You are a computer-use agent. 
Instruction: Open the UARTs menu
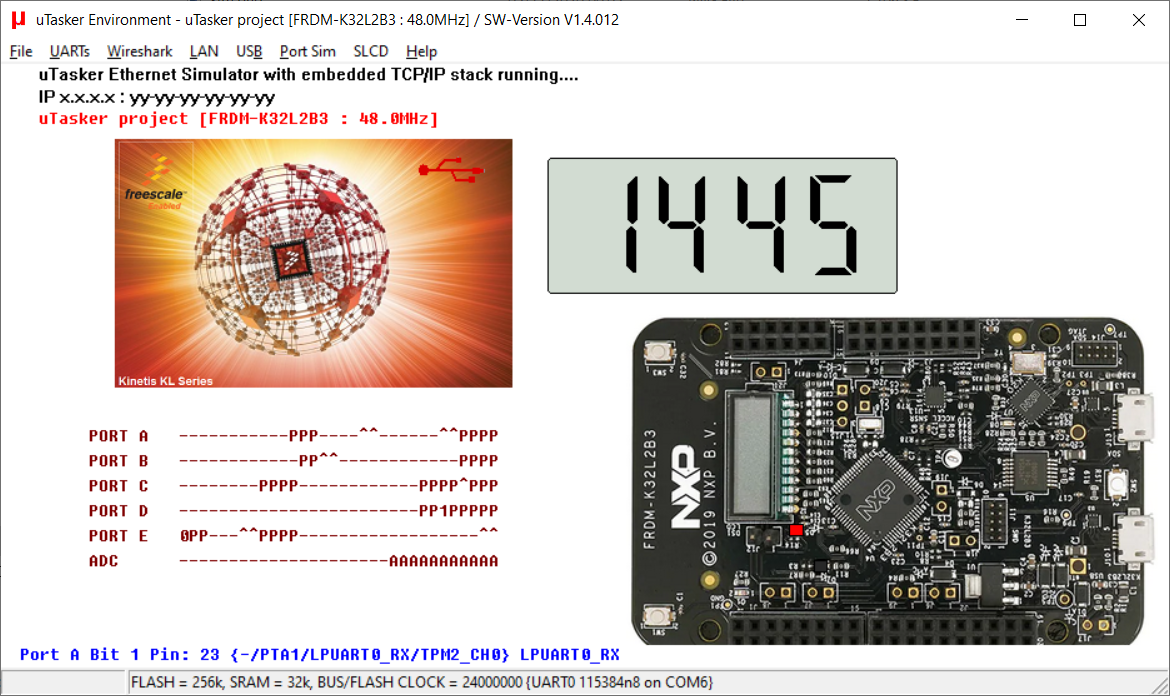pyautogui.click(x=69, y=51)
